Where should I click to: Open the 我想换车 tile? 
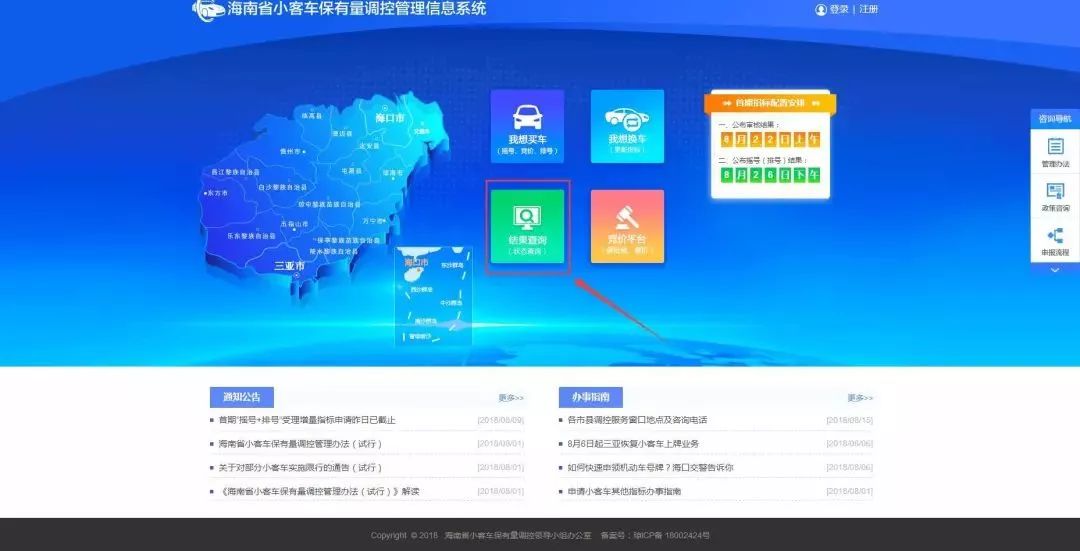click(627, 126)
